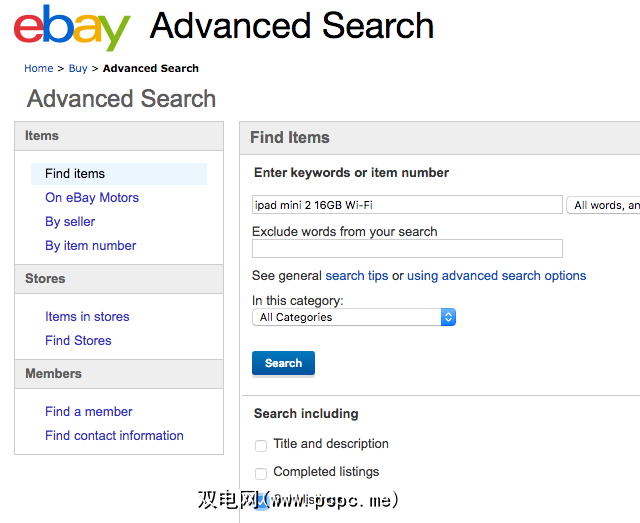The height and width of the screenshot is (523, 640).
Task: Open the Items in stores link
Action: [x=87, y=317]
